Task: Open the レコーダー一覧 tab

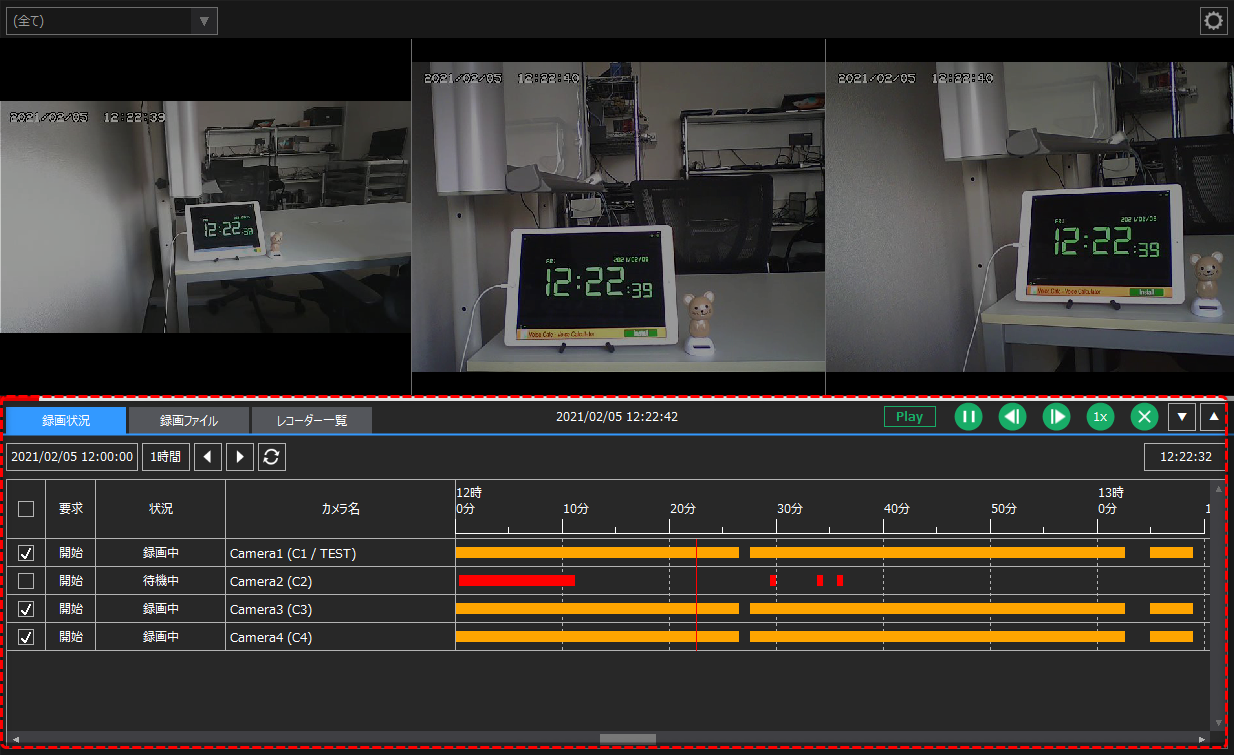Action: [311, 420]
